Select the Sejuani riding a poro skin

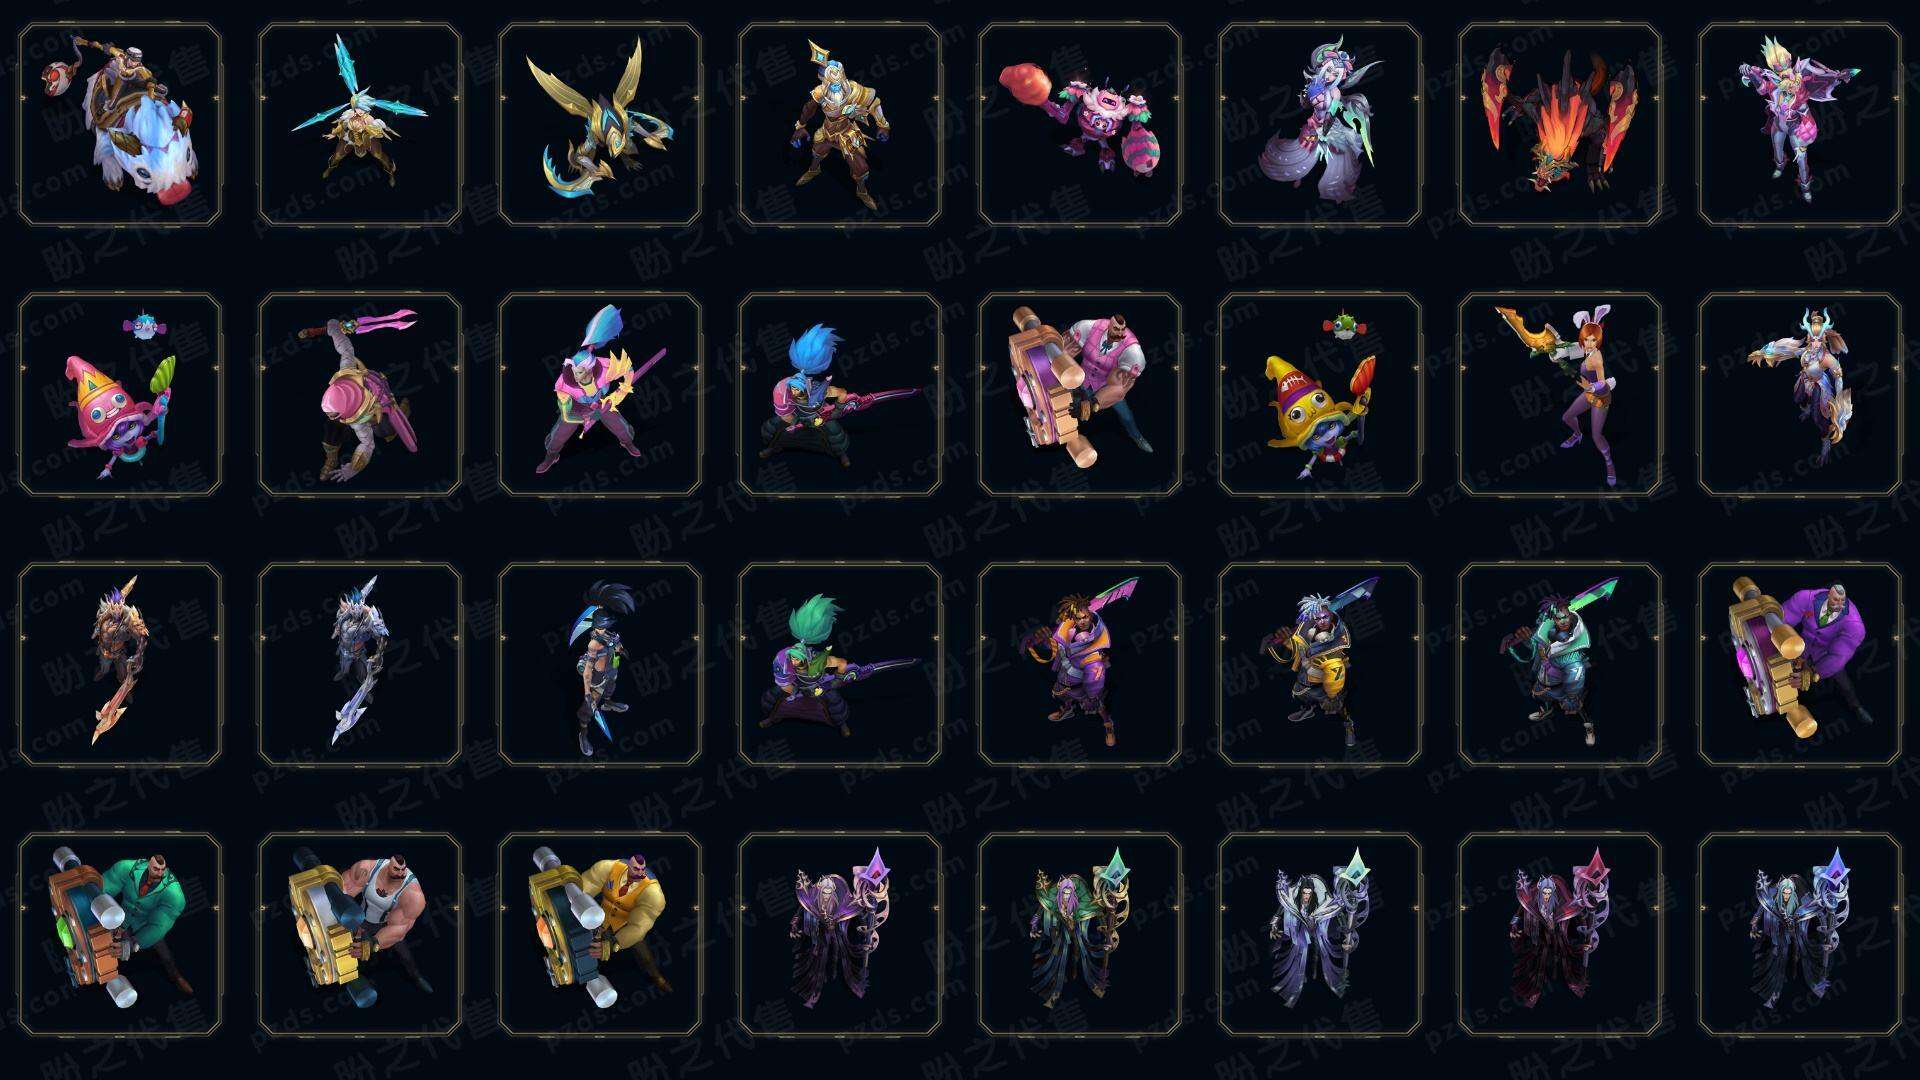(x=120, y=124)
